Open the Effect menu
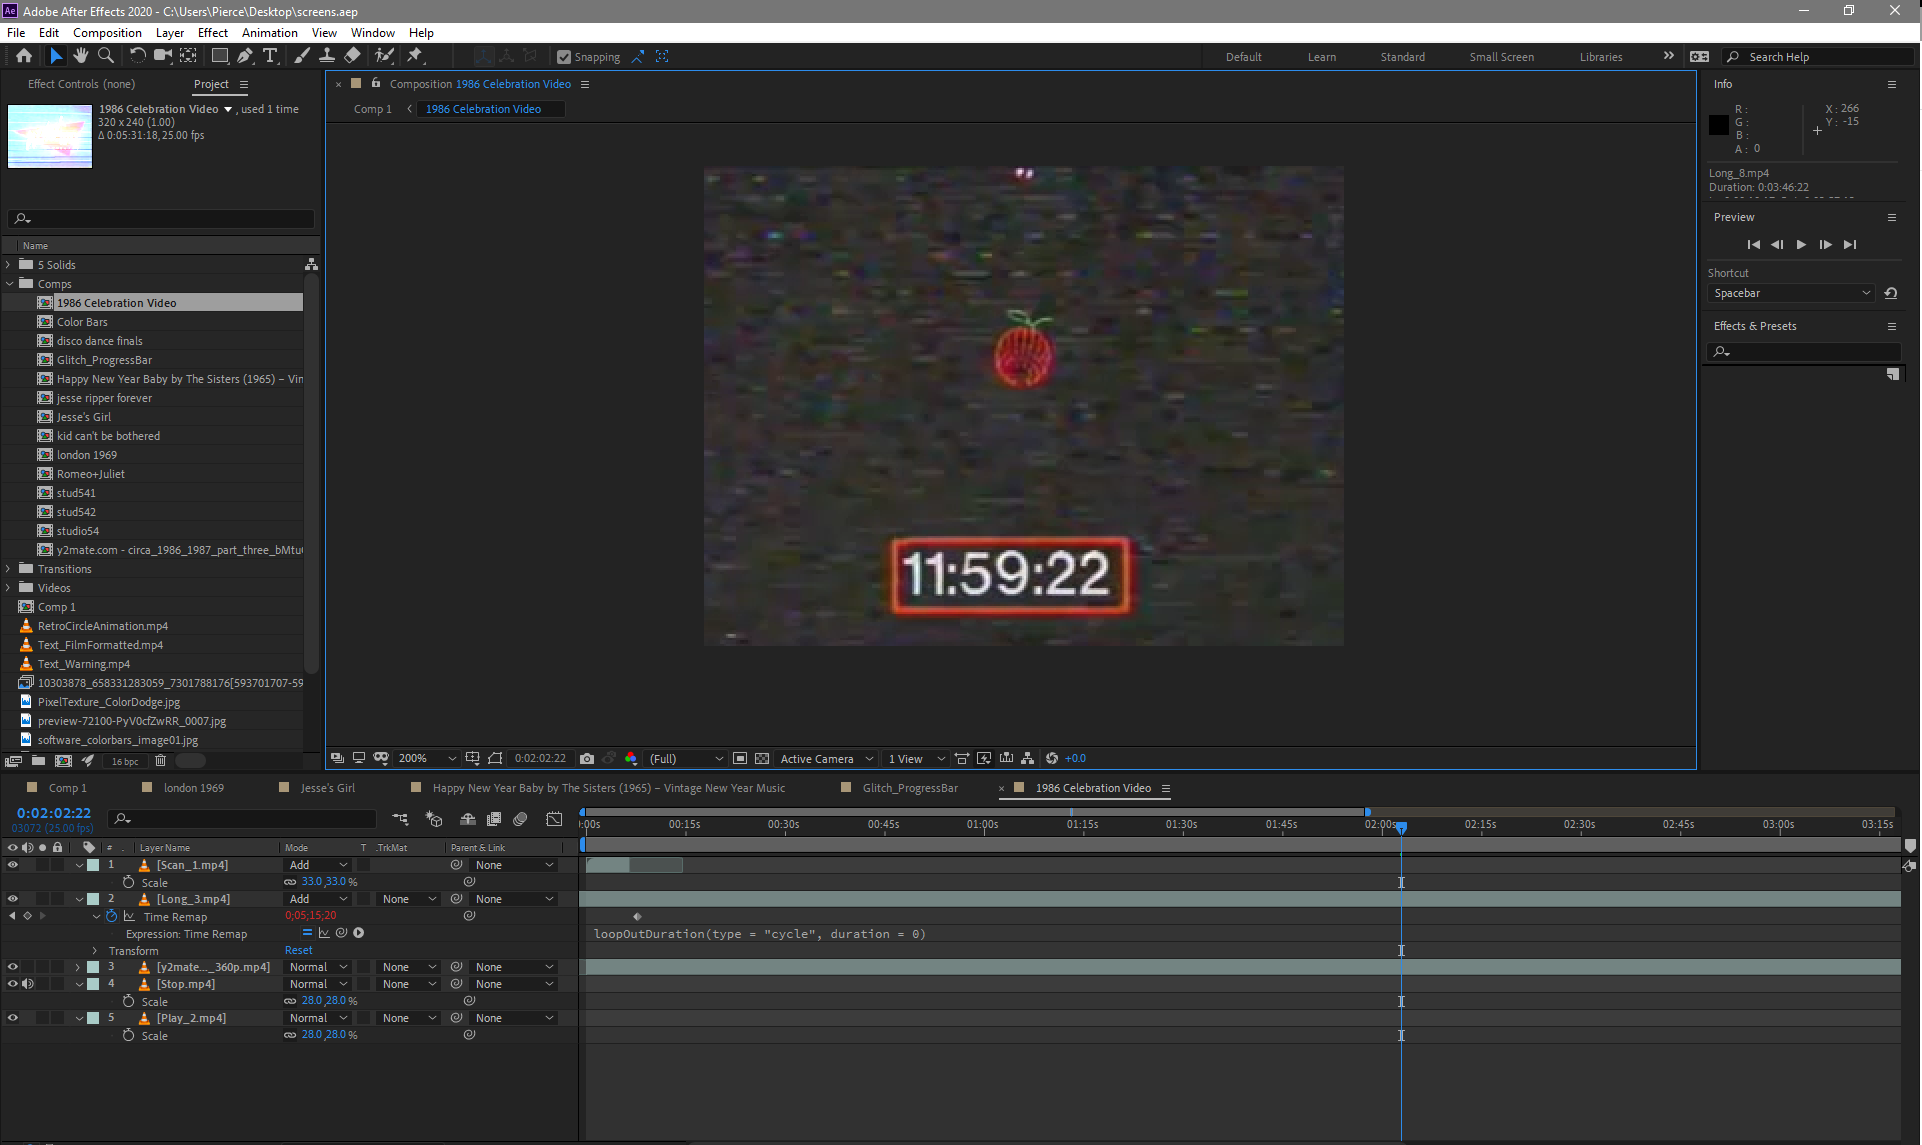Screen dimensions: 1922x1145 (x=213, y=33)
